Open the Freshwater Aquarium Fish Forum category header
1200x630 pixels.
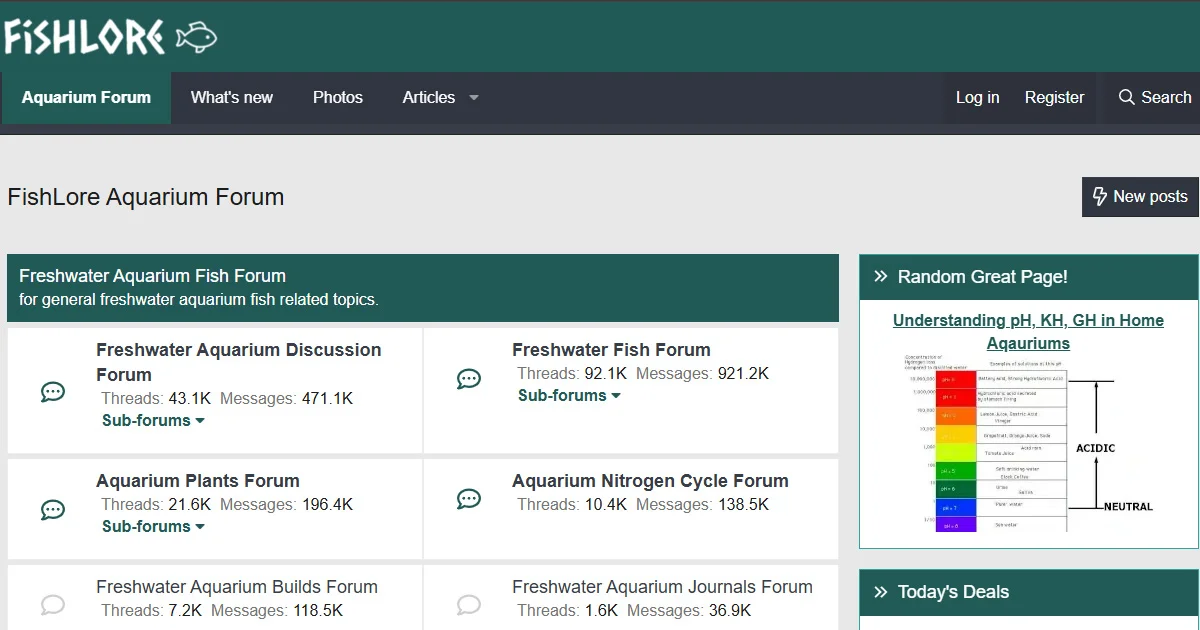(152, 276)
